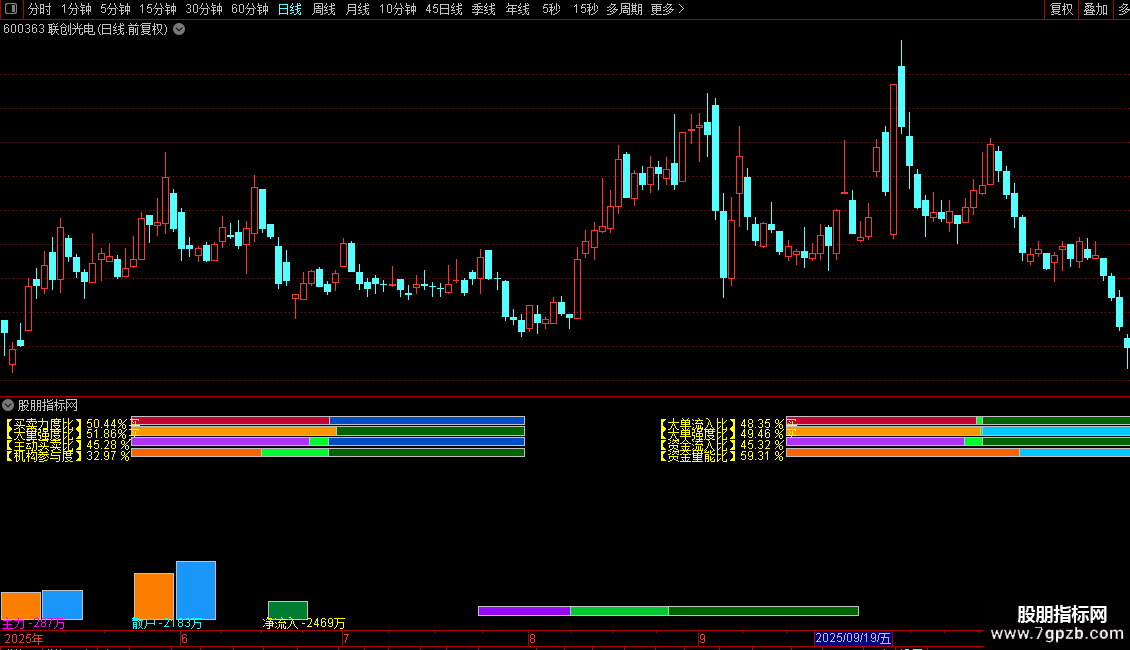Select the 日线 daily chart tab
Viewport: 1130px width, 650px height.
[290, 9]
